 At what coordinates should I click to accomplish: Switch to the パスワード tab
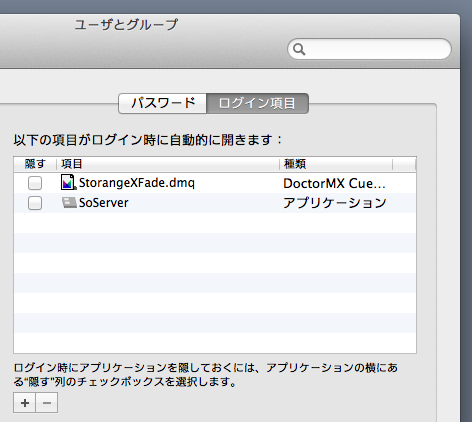point(163,103)
